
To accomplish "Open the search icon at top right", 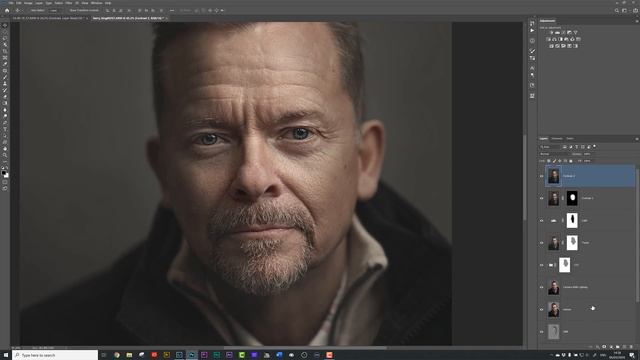I will pos(617,11).
